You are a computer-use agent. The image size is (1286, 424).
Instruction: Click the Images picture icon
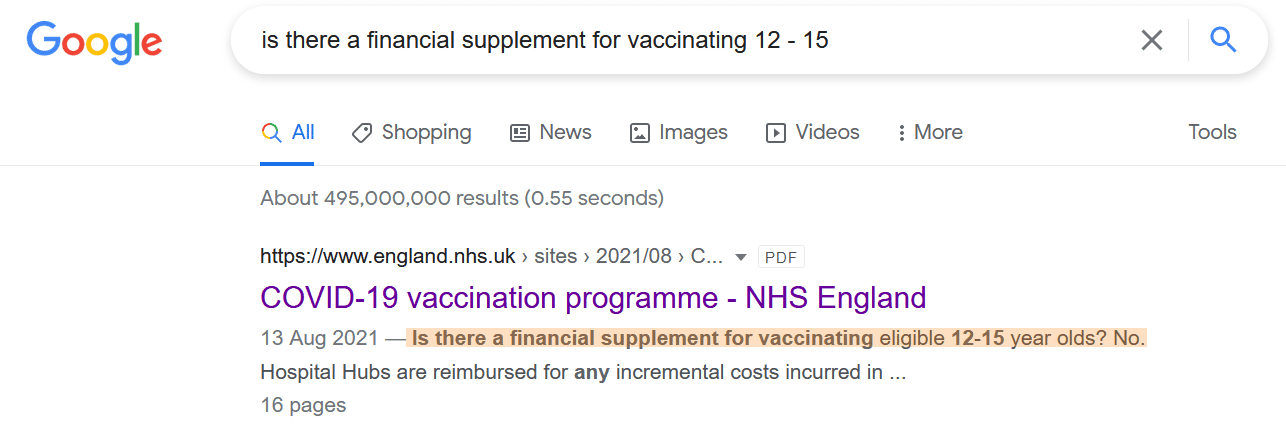point(640,132)
